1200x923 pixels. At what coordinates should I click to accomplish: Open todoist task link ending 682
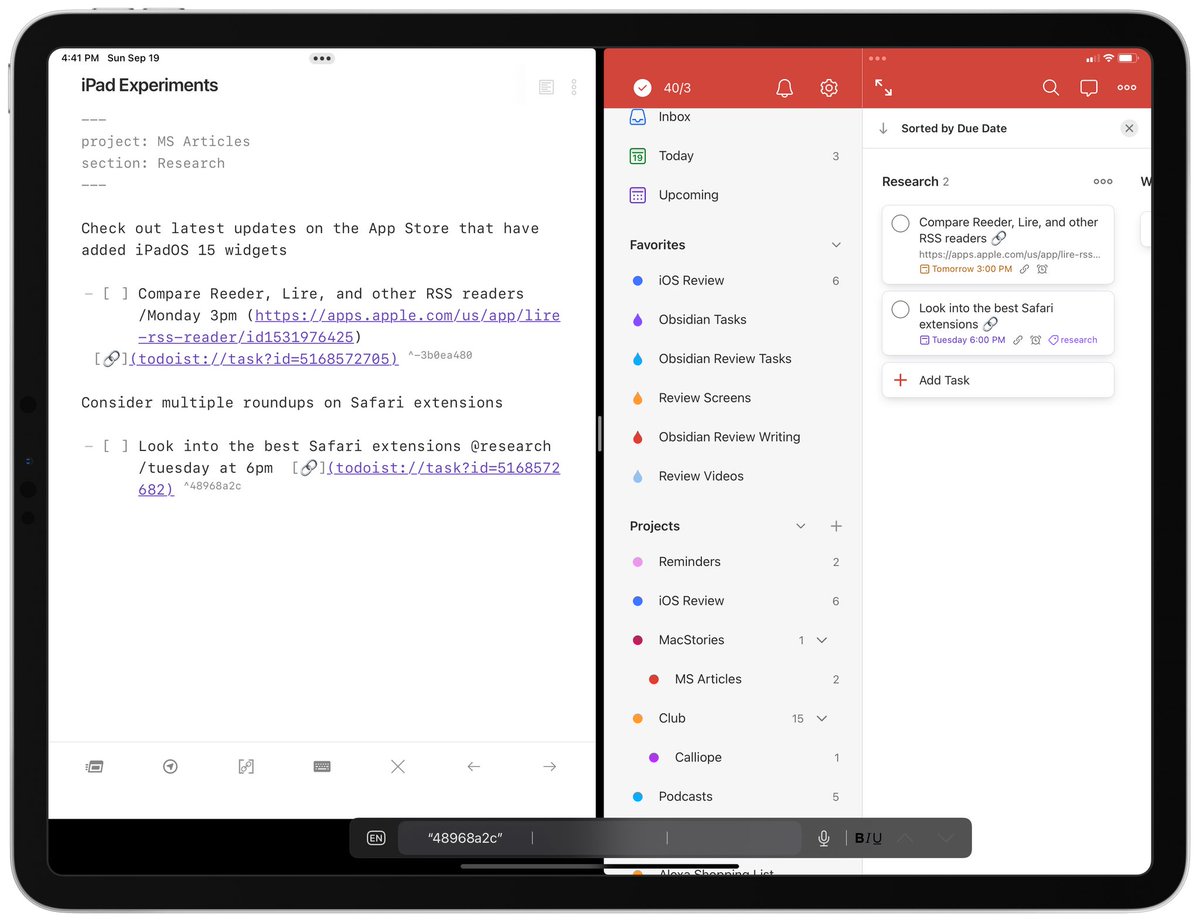(x=349, y=478)
